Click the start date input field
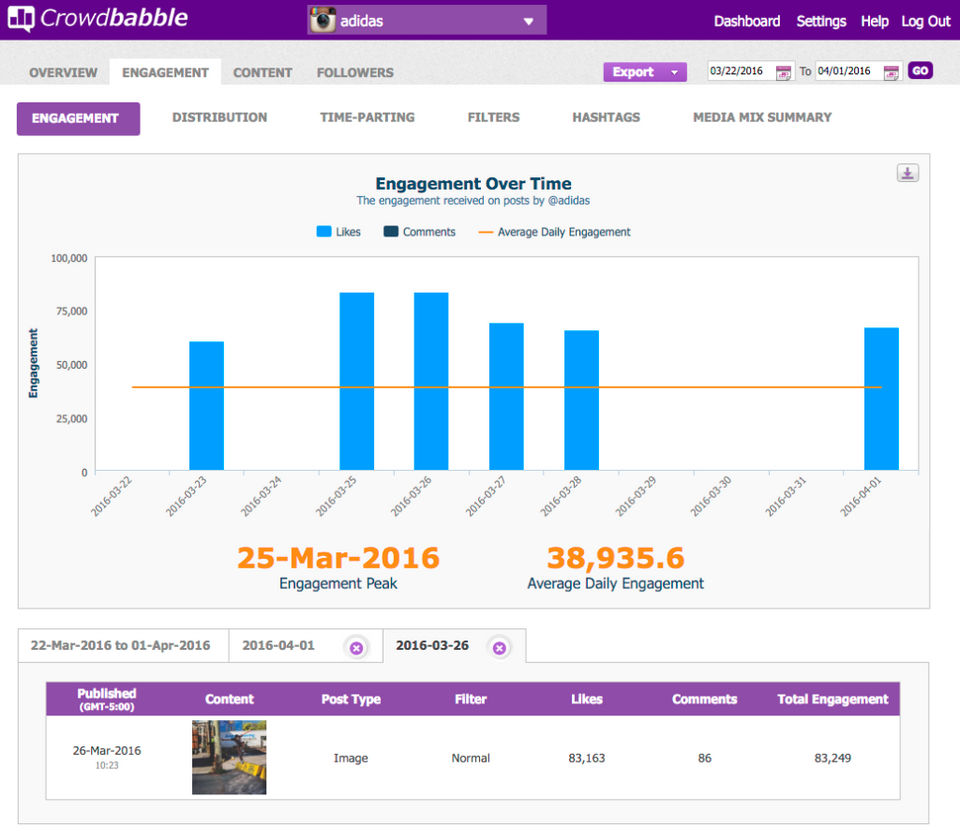The height and width of the screenshot is (831, 960). tap(740, 72)
